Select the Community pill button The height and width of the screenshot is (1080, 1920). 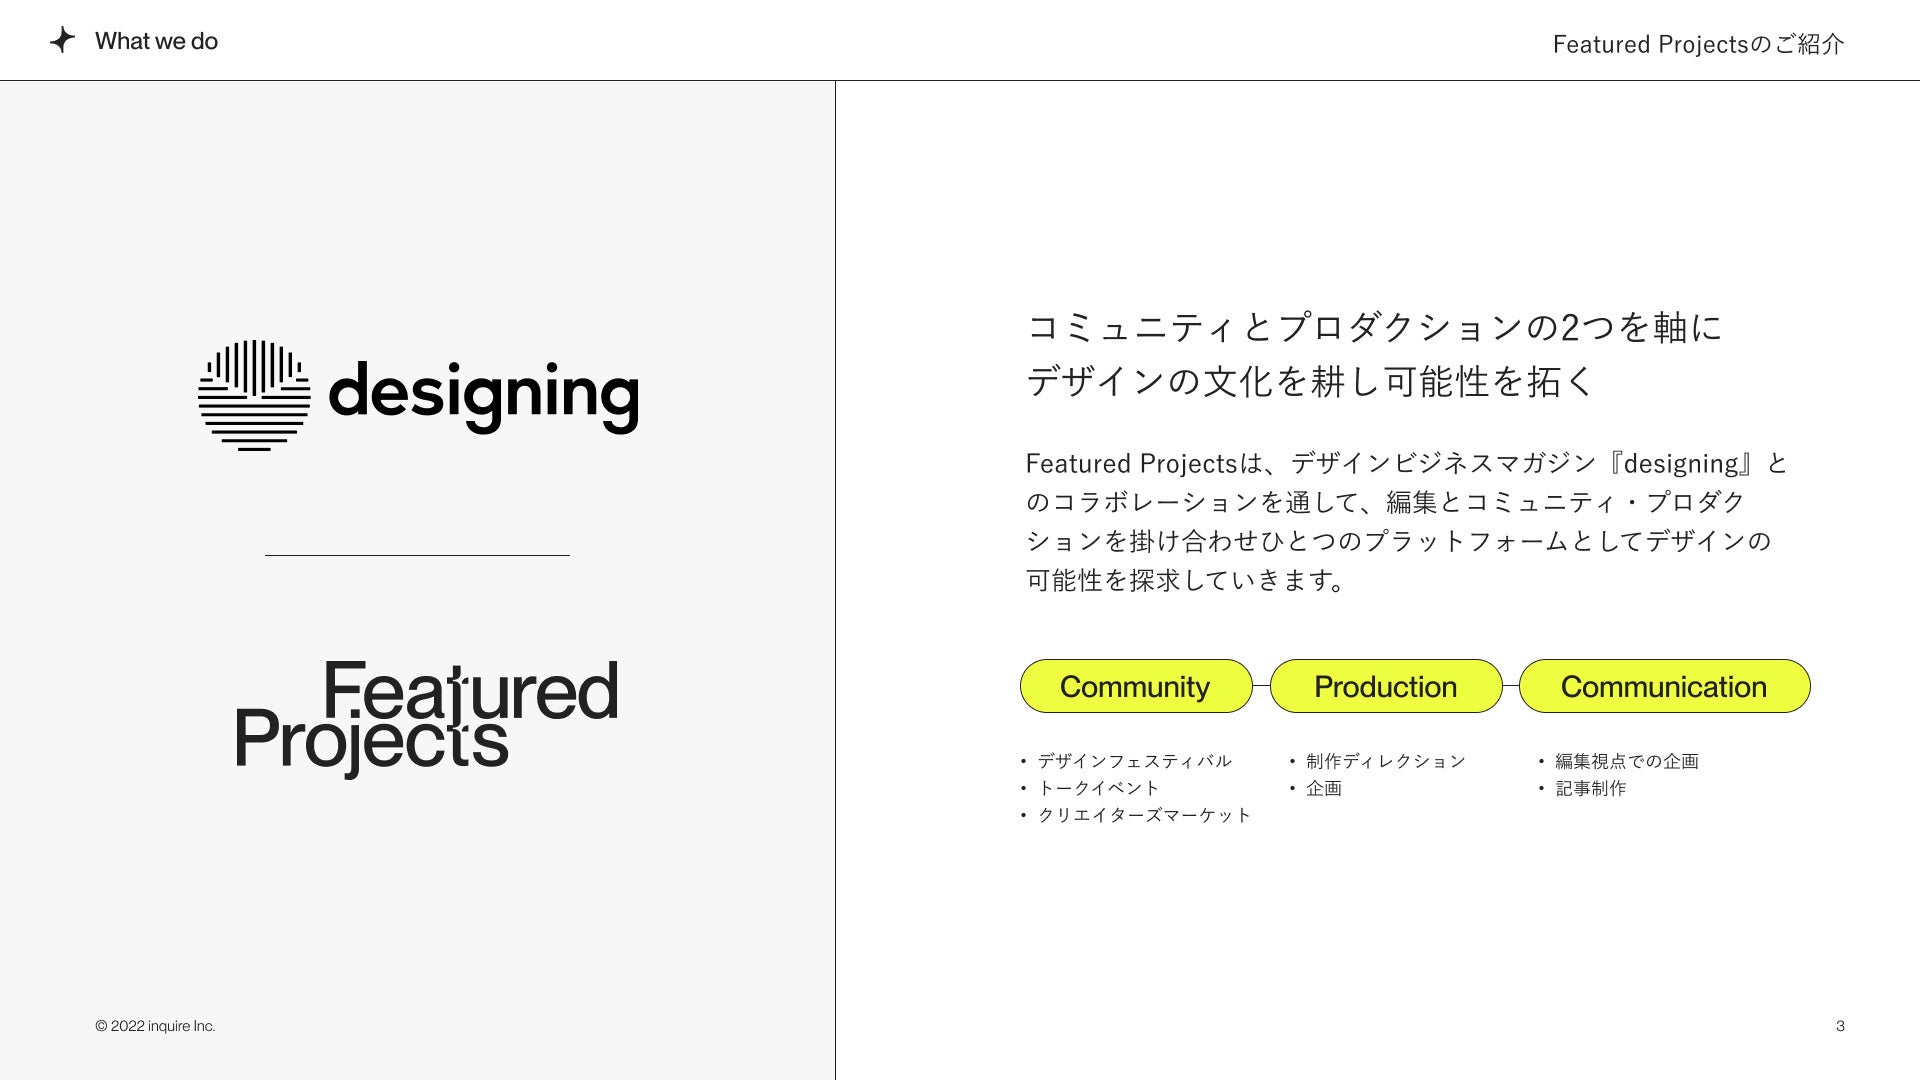click(x=1135, y=686)
